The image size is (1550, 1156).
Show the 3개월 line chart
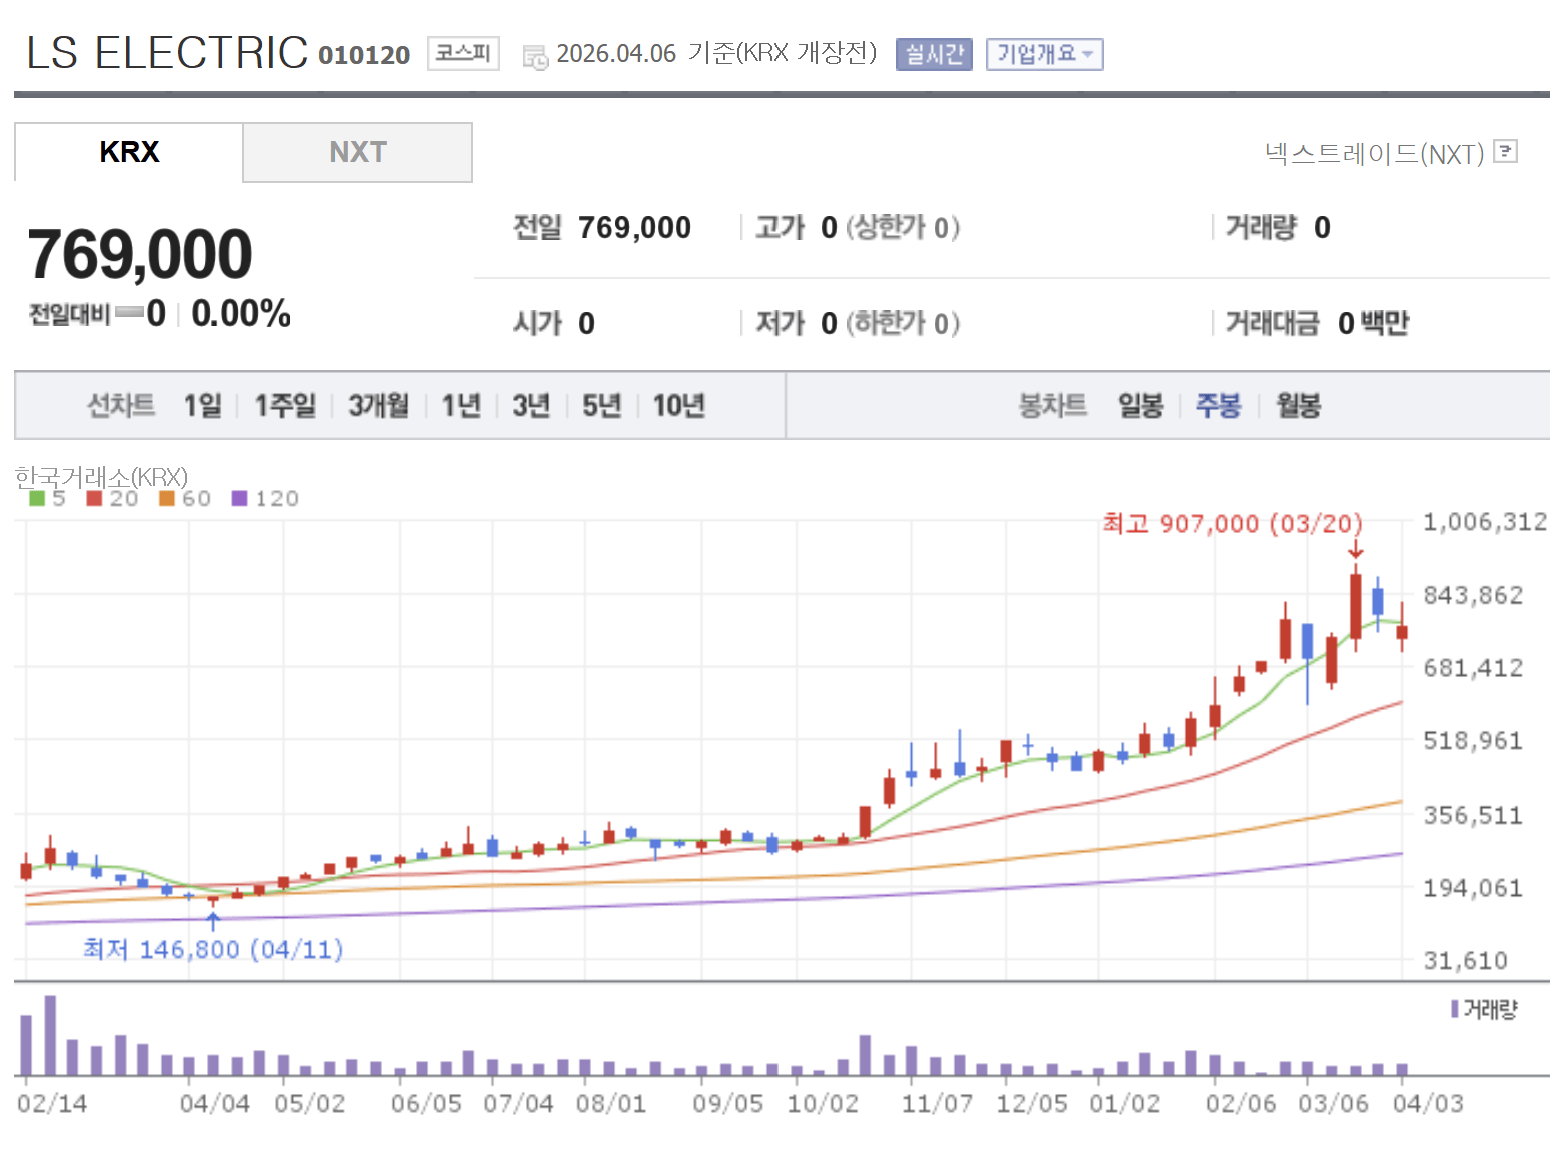pyautogui.click(x=379, y=405)
